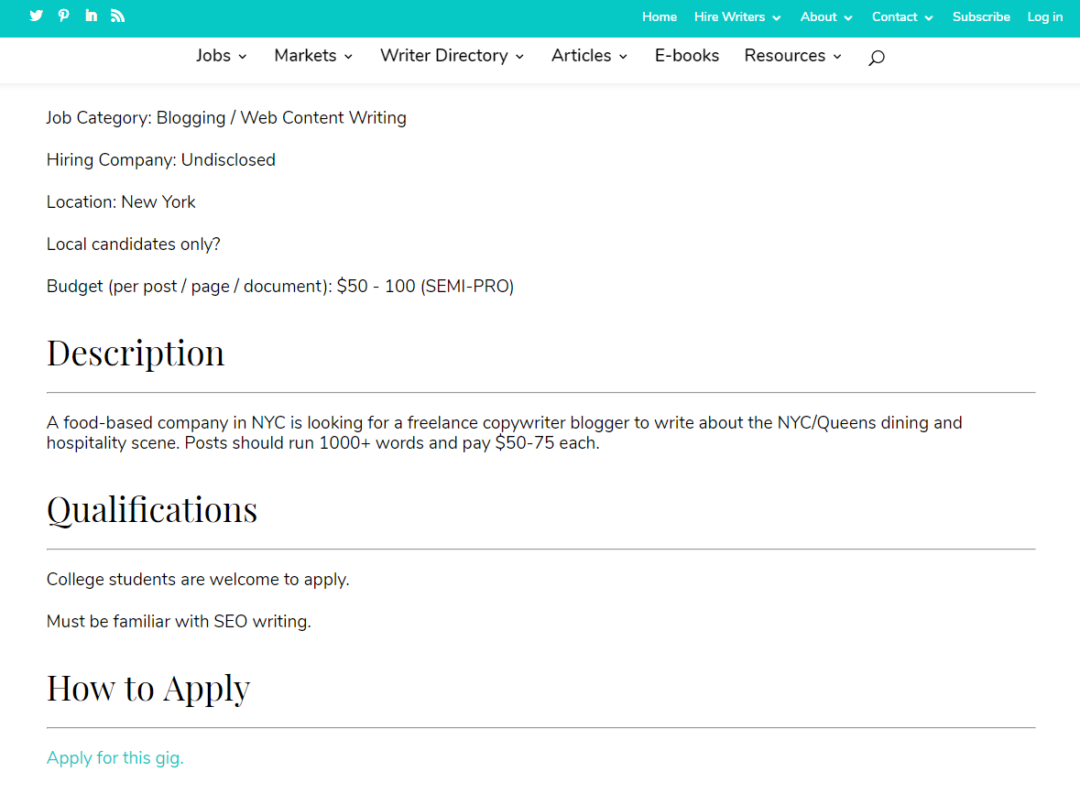Expand the Resources dropdown chevron
Image resolution: width=1080 pixels, height=805 pixels.
click(837, 57)
